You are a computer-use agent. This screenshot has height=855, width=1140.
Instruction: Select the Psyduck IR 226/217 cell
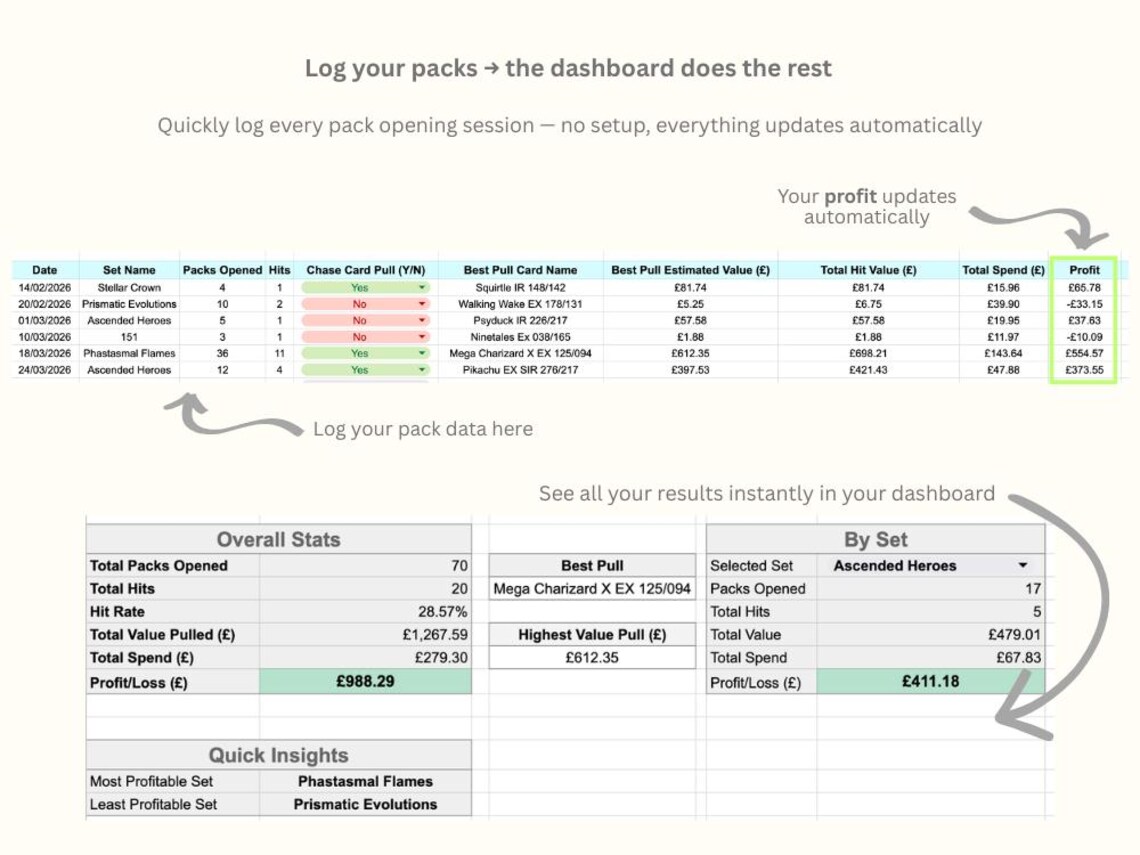pos(521,321)
